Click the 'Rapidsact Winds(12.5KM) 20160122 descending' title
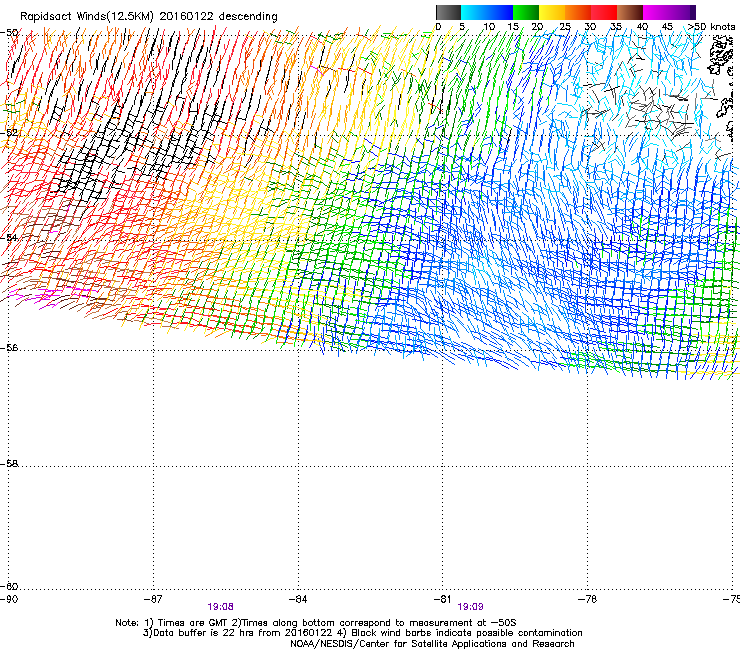 pyautogui.click(x=149, y=17)
